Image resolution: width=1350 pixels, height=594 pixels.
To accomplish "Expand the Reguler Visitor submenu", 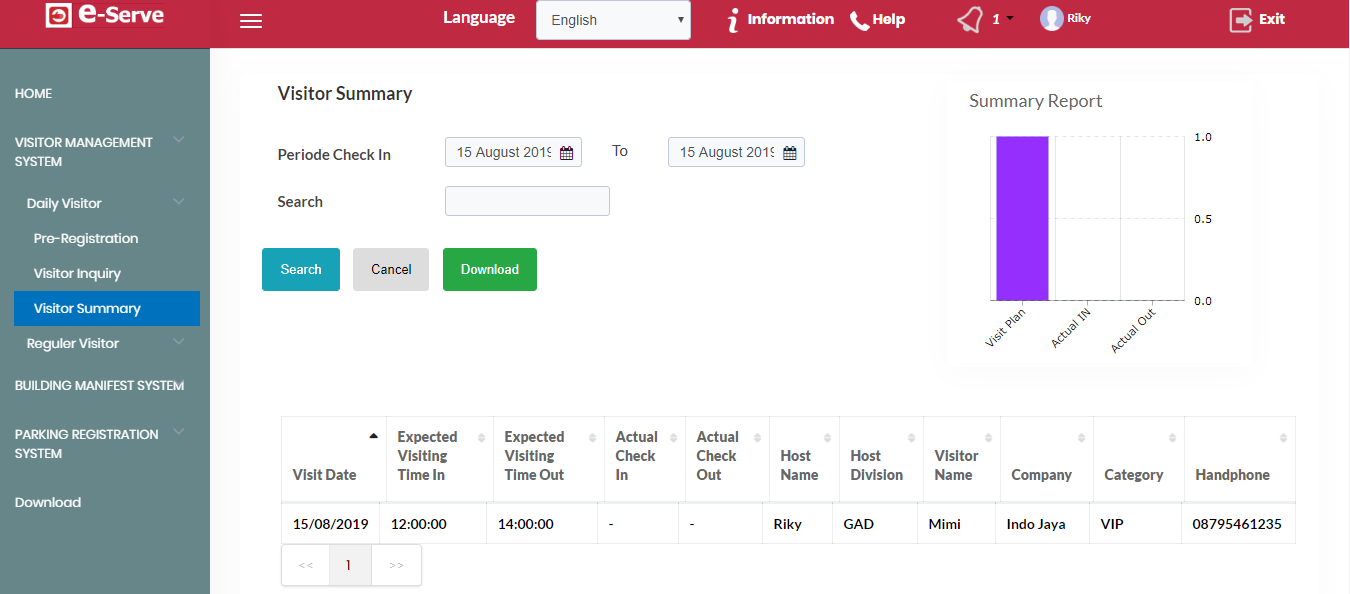I will [x=179, y=342].
